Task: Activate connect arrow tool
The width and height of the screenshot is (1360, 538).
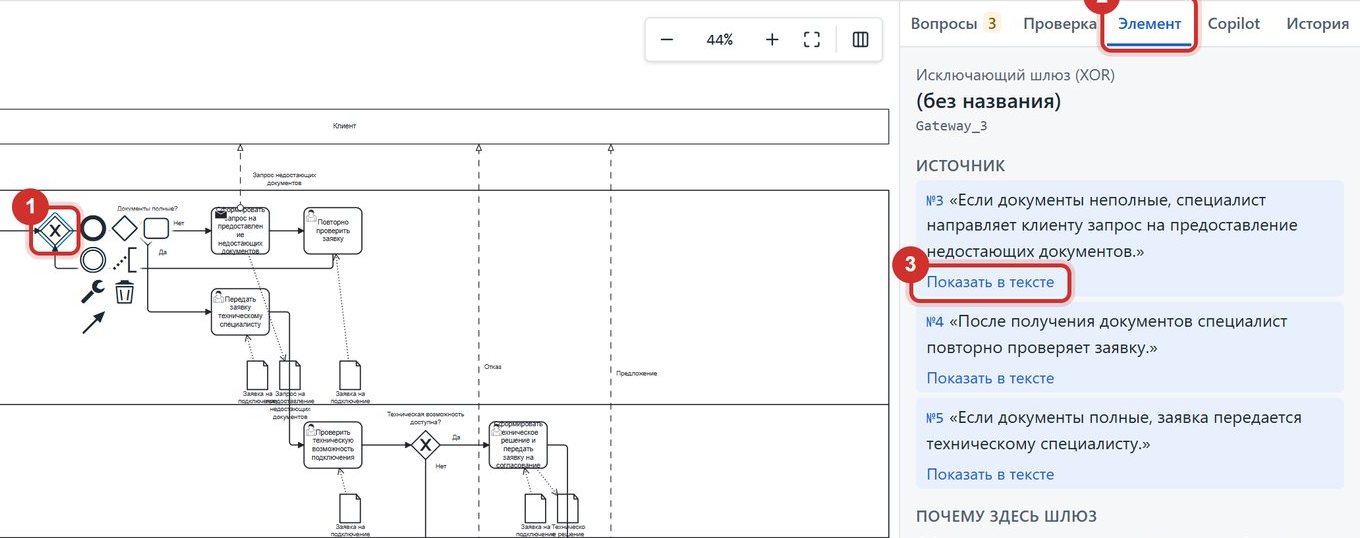Action: tap(93, 322)
